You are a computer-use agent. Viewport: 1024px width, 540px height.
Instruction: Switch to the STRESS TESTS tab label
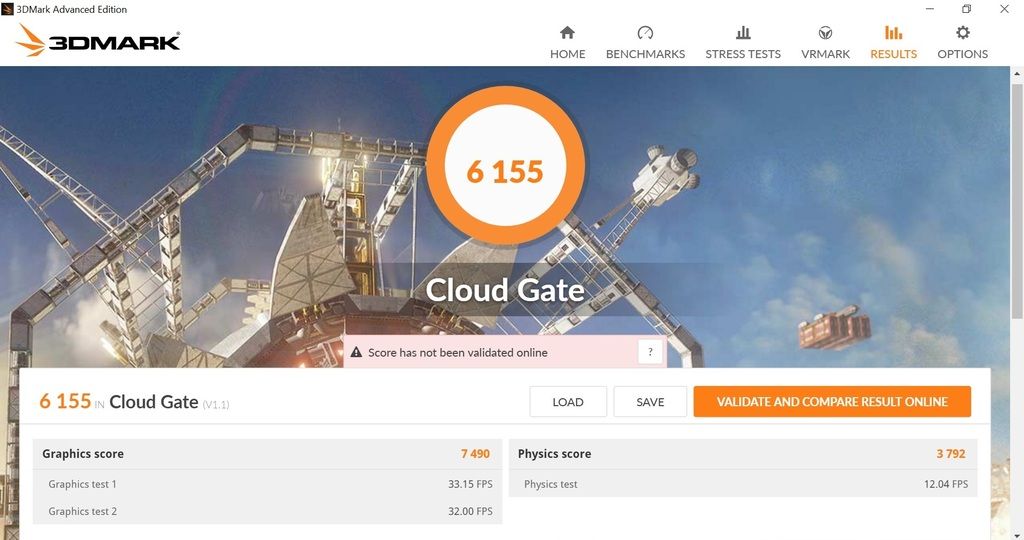click(743, 54)
